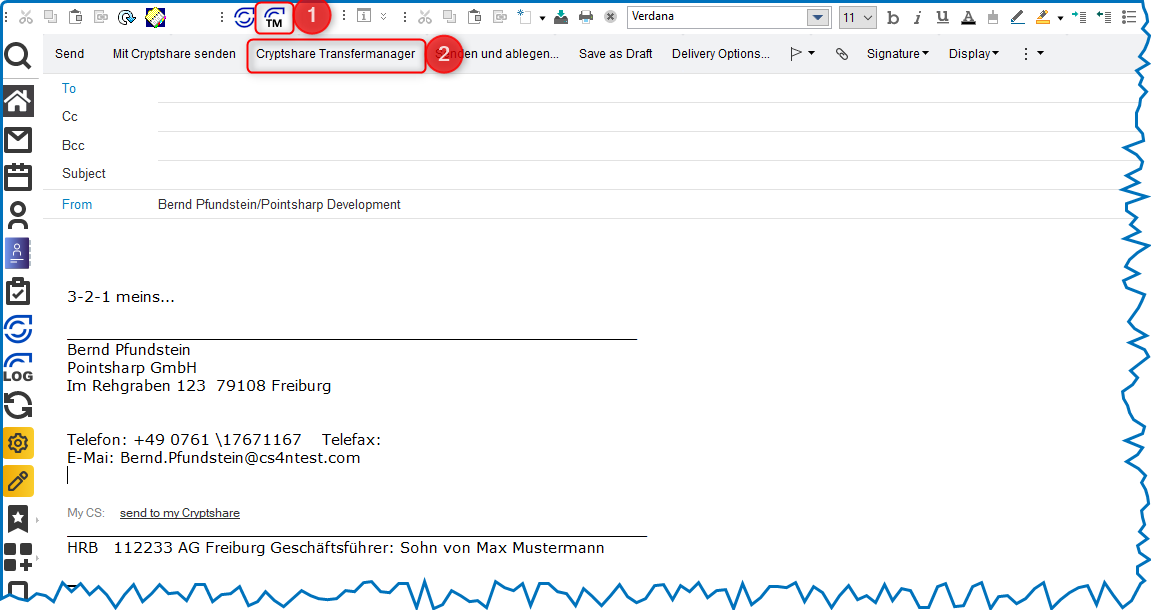
Task: Toggle underline formatting
Action: coord(941,17)
